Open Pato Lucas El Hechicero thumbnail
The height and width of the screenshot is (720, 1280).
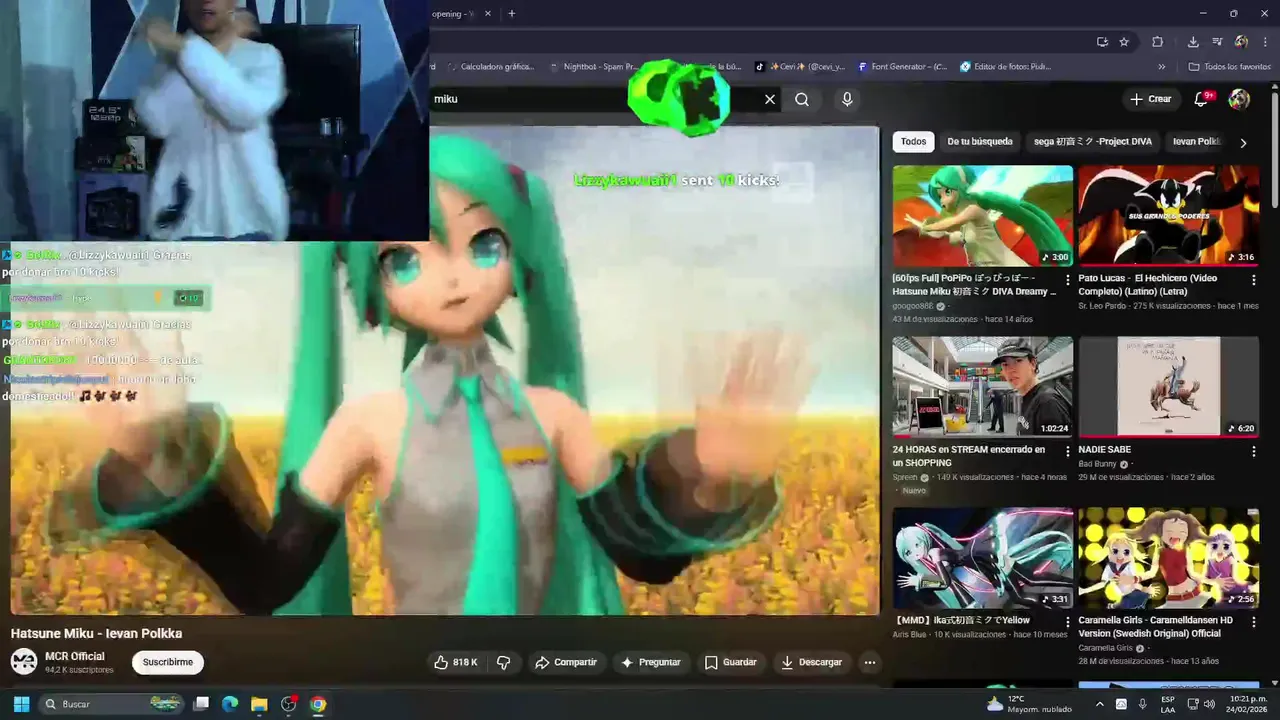[1169, 216]
